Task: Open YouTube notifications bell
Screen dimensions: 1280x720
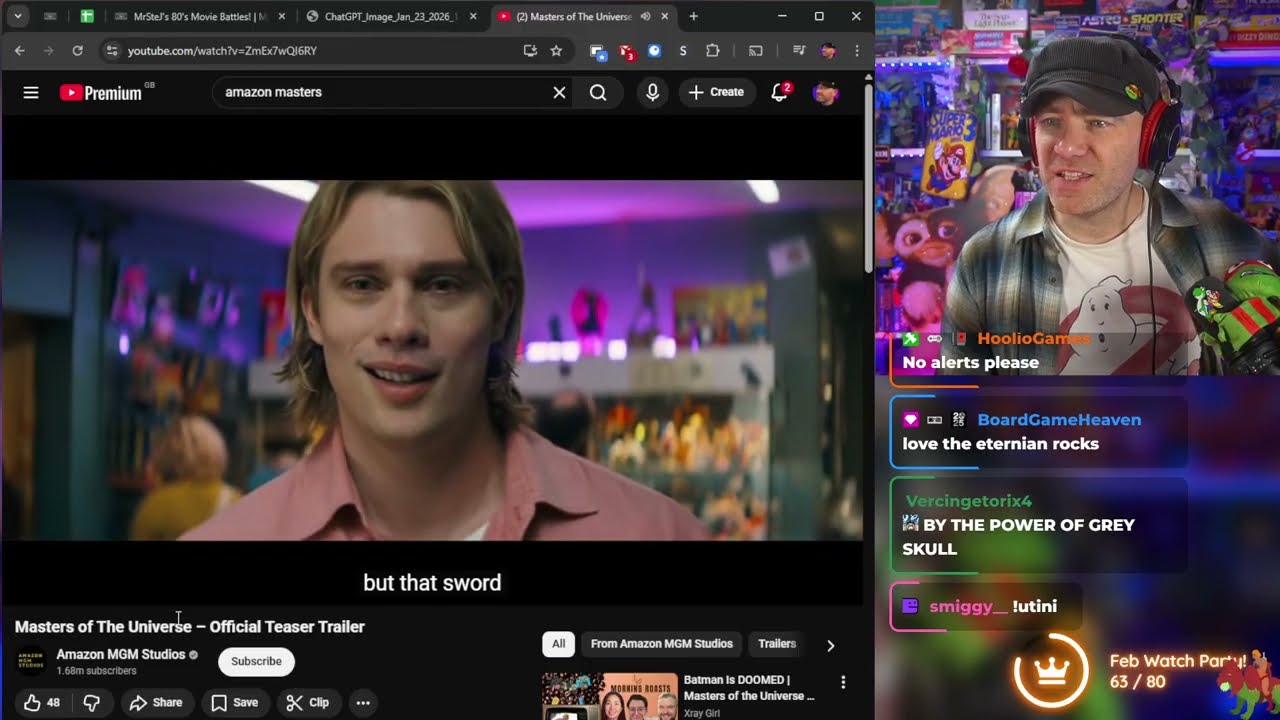Action: [x=779, y=92]
